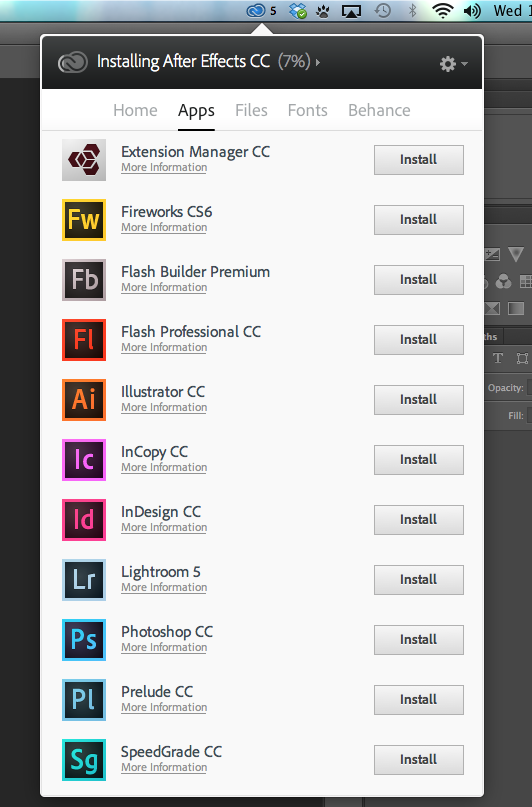Click the Time Machine menu bar icon
Image resolution: width=532 pixels, height=807 pixels.
[x=382, y=11]
